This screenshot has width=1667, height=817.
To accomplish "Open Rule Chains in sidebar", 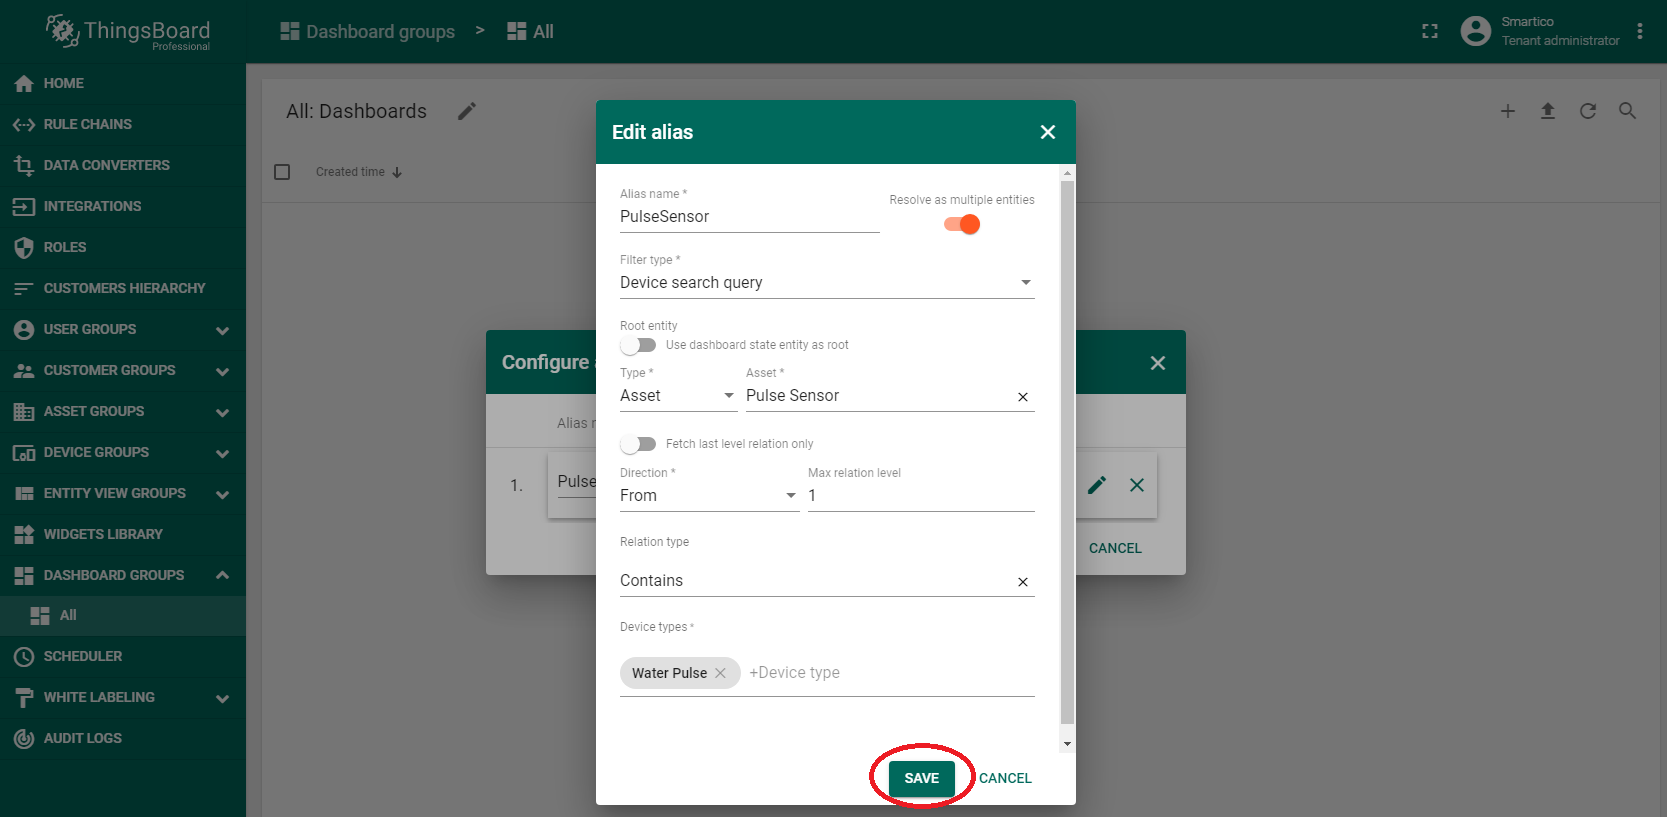I will click(88, 124).
